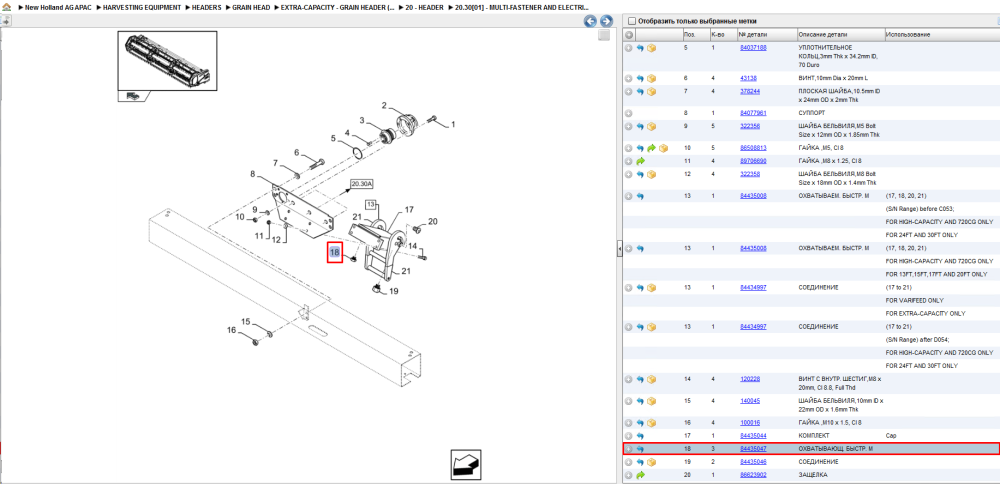Navigate to previous illustration with left arrow
Image resolution: width=1000 pixels, height=484 pixels.
click(x=591, y=21)
